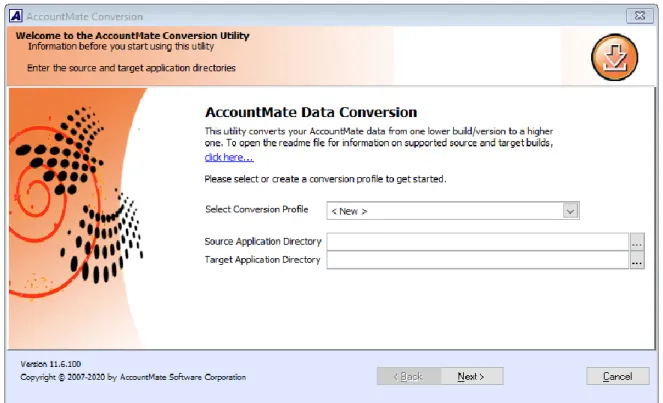Select the '< New >' conversion profile box
Screen dimensions: 663x403
pos(453,211)
